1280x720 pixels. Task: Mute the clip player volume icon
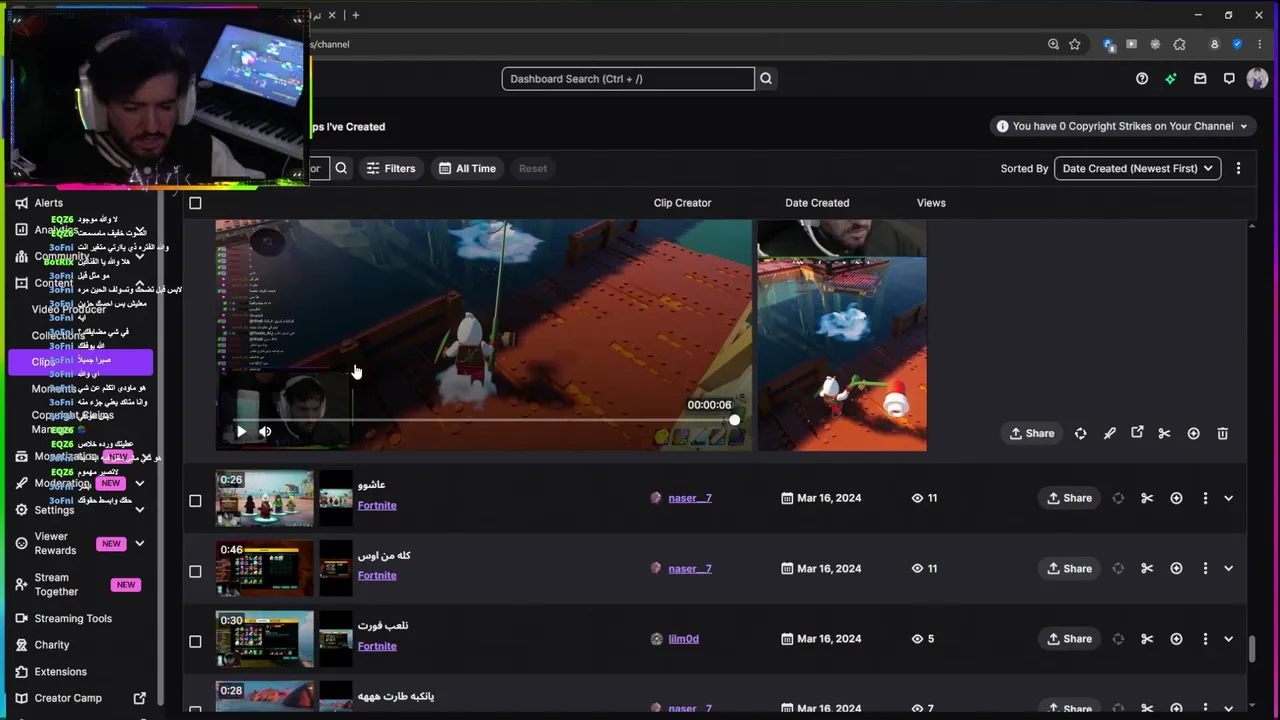265,432
